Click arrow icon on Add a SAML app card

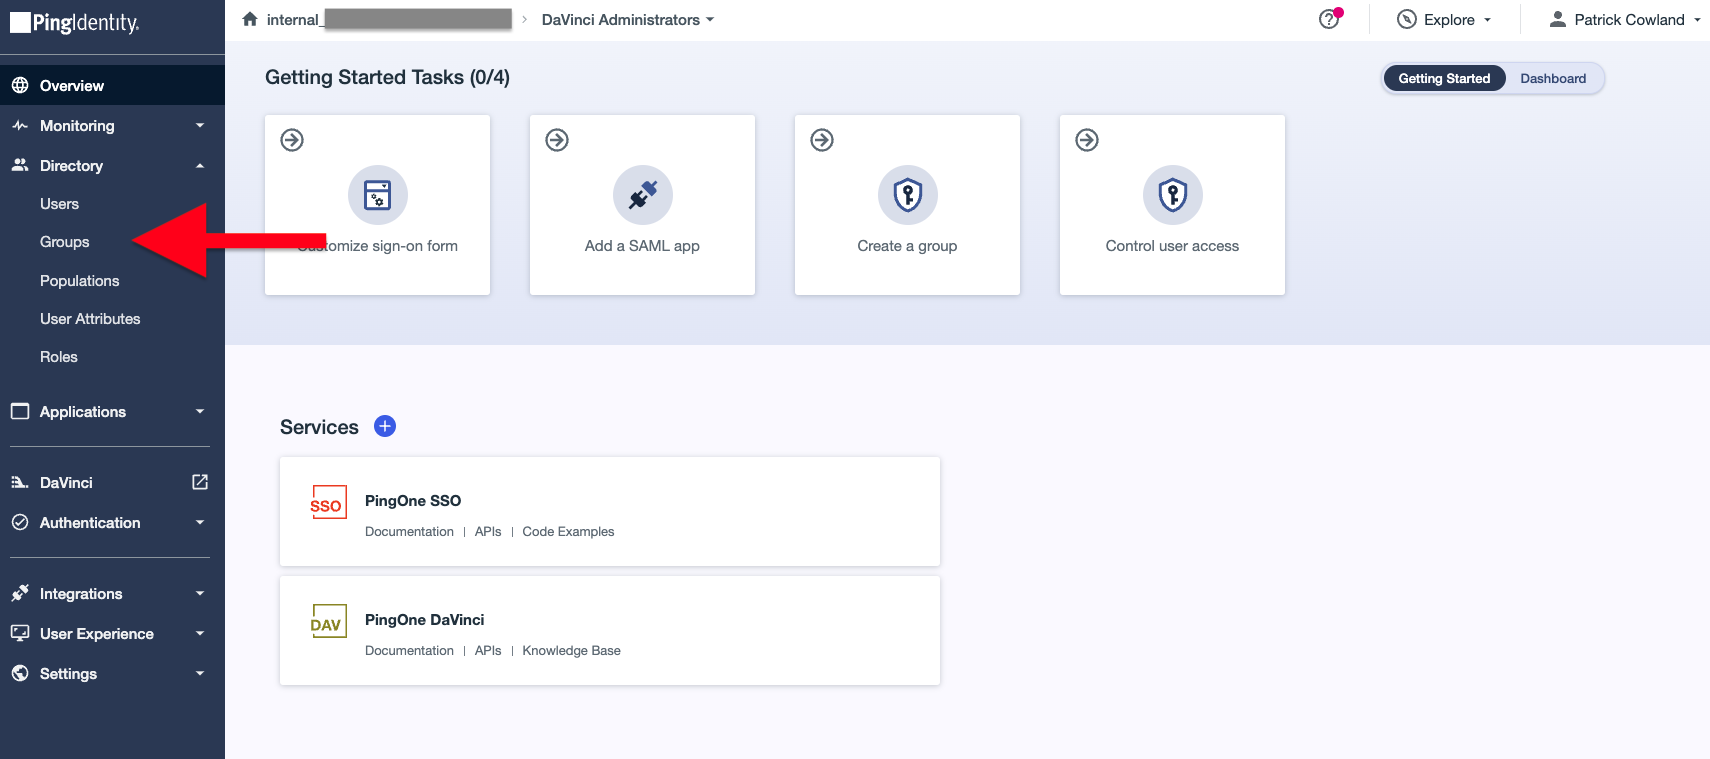(557, 140)
